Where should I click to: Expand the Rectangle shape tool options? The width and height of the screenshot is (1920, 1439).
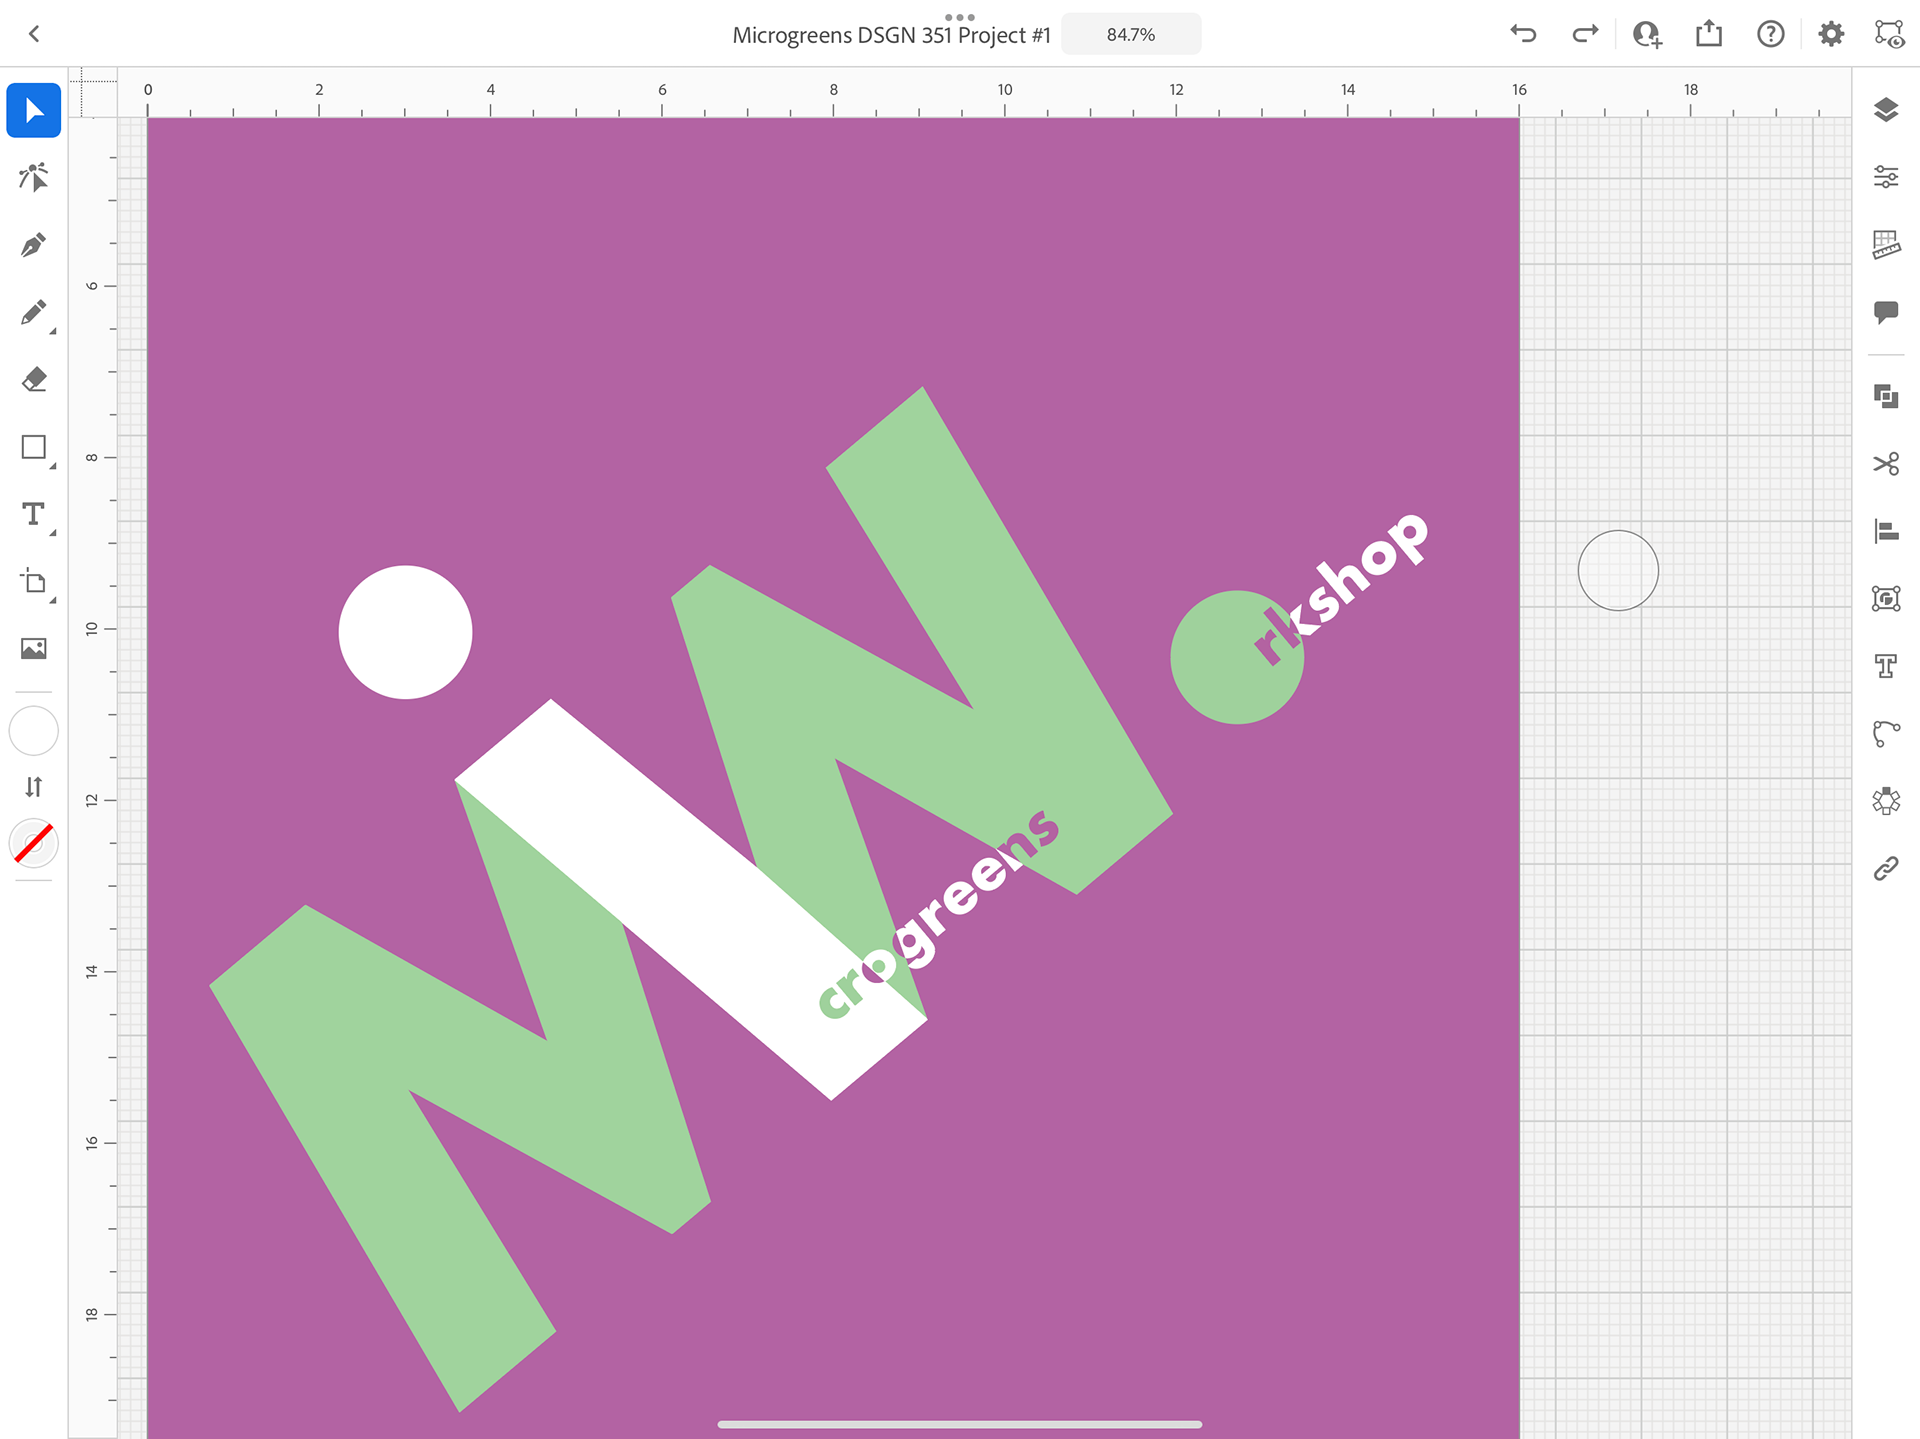[52, 466]
